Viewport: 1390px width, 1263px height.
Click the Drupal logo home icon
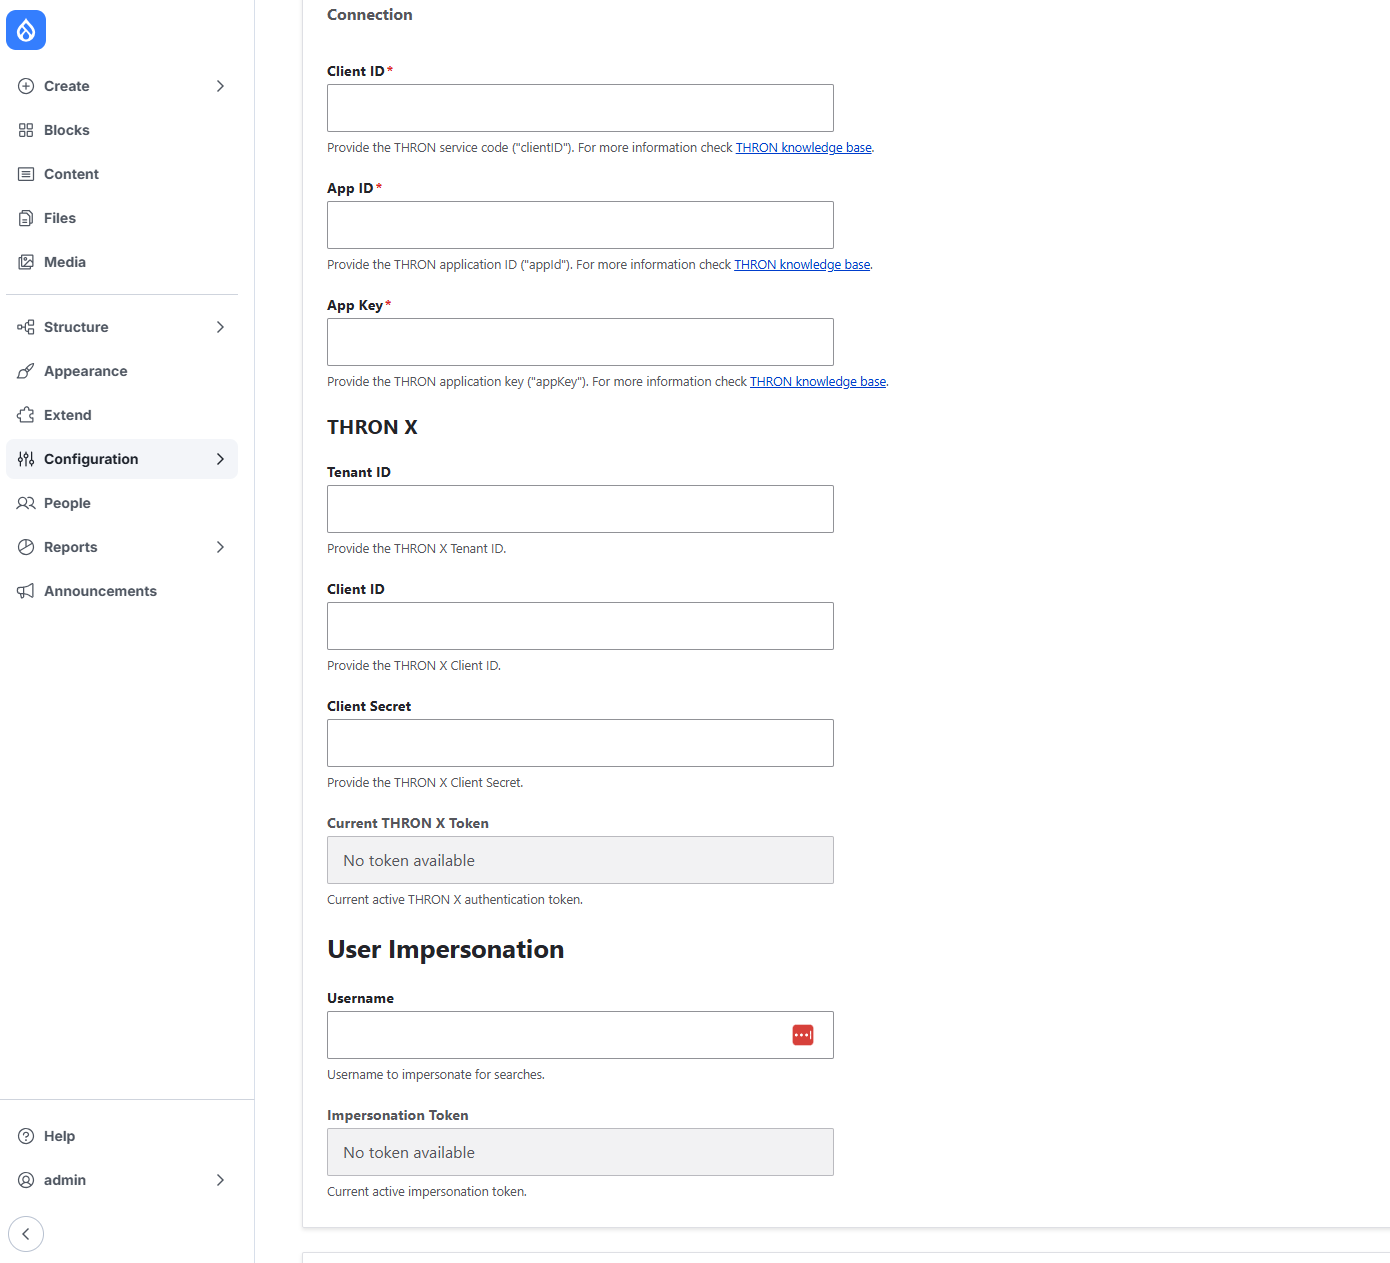pyautogui.click(x=26, y=30)
